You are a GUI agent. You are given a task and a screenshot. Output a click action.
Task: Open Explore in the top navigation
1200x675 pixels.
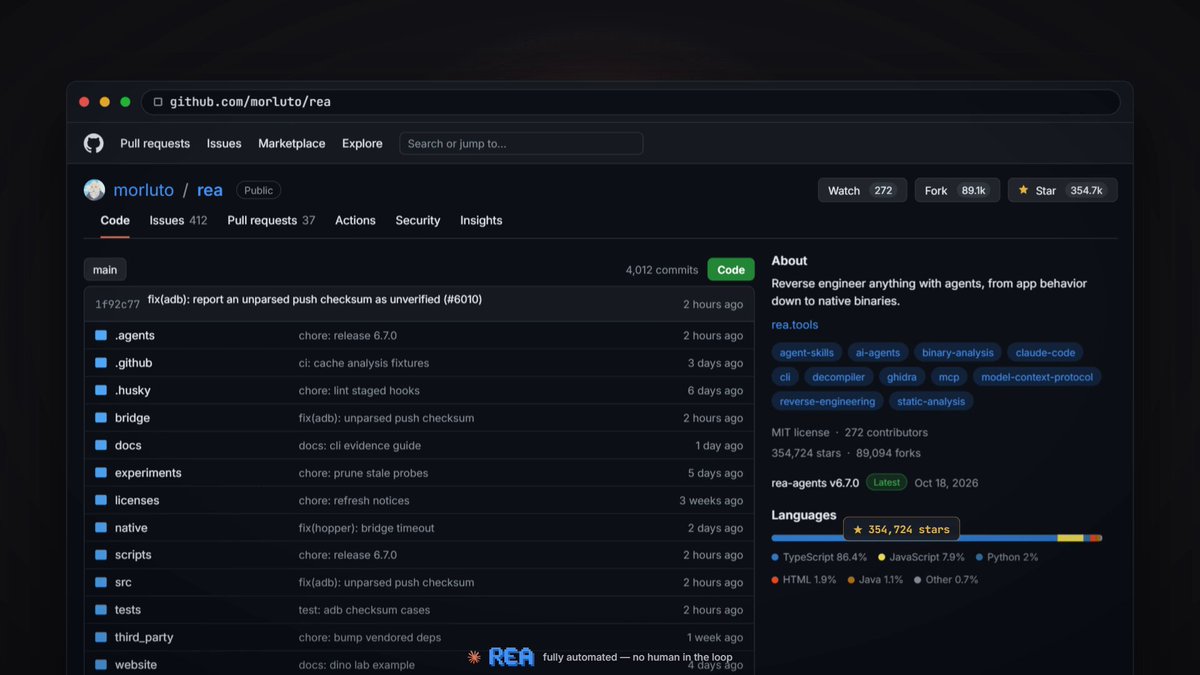(x=362, y=143)
